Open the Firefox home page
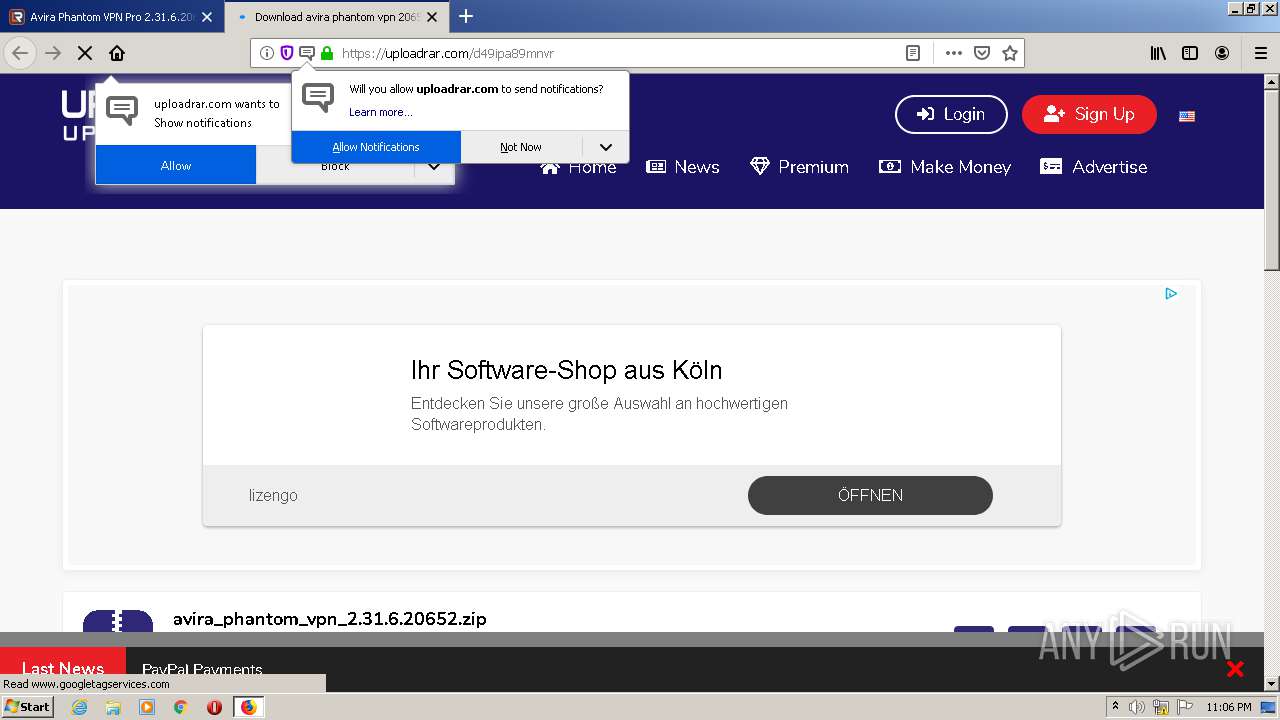Screen dimensions: 1280x720 (117, 53)
